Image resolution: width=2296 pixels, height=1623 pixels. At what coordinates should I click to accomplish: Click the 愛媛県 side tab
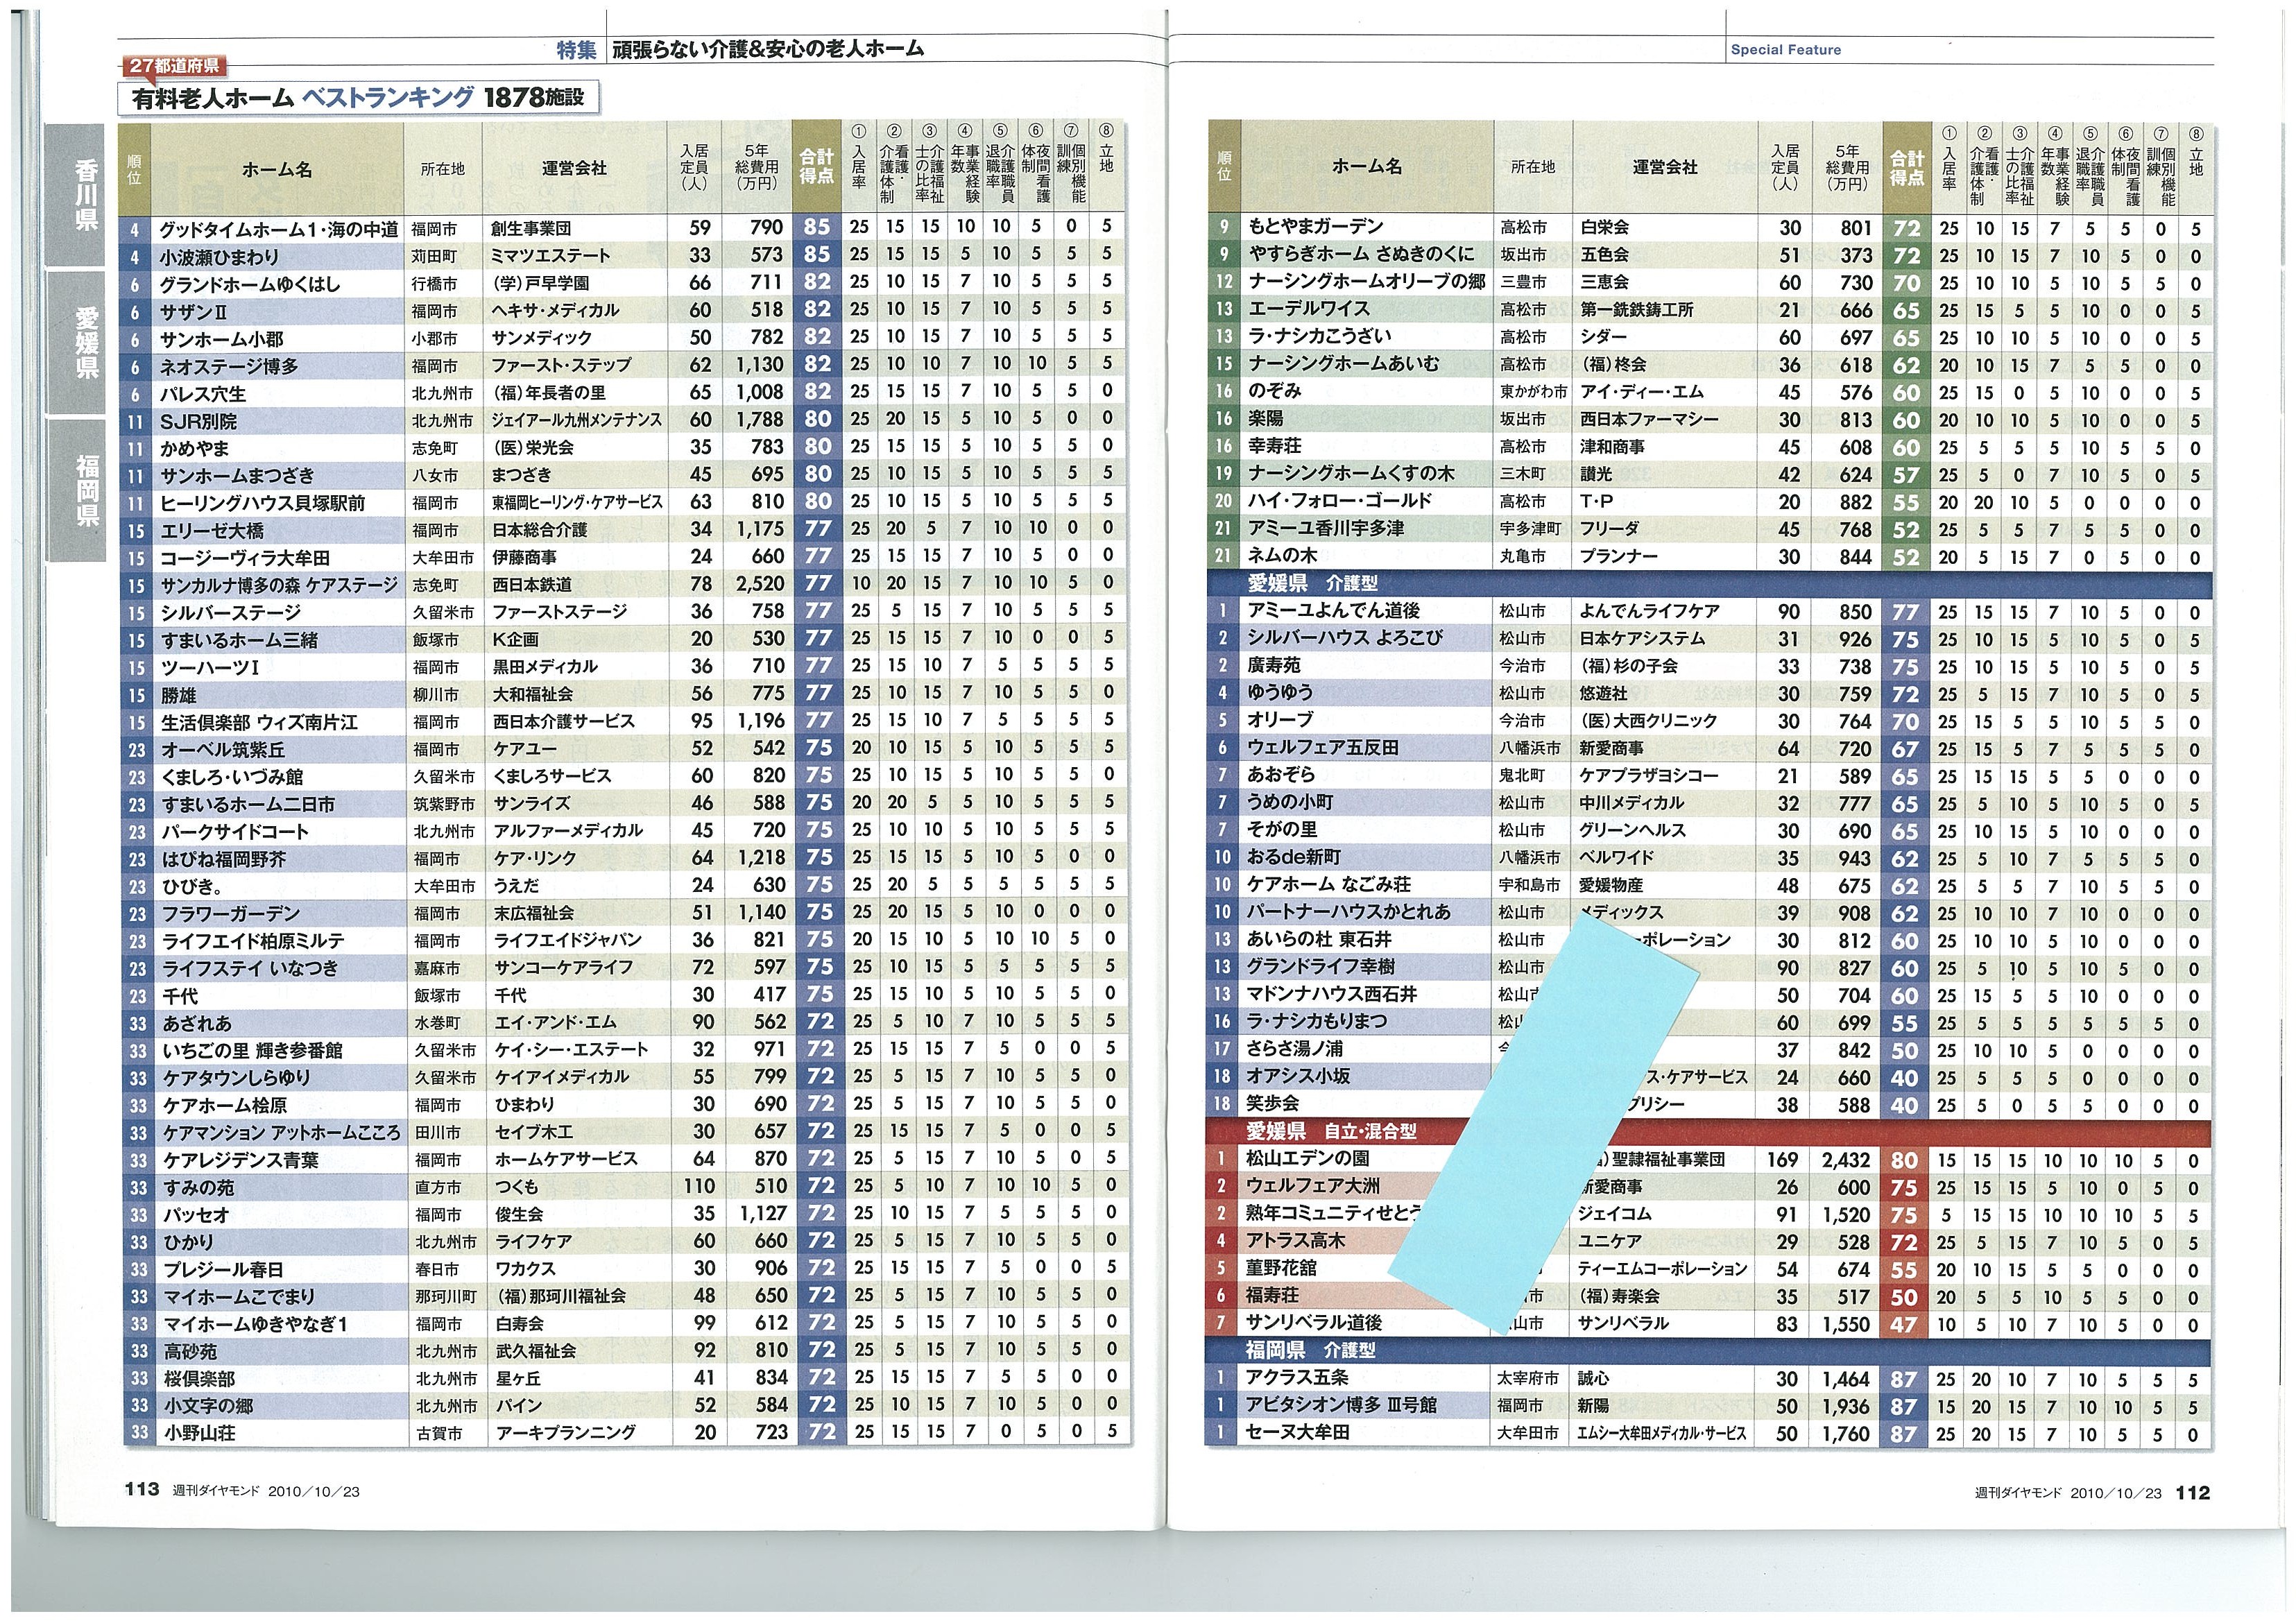(75, 342)
